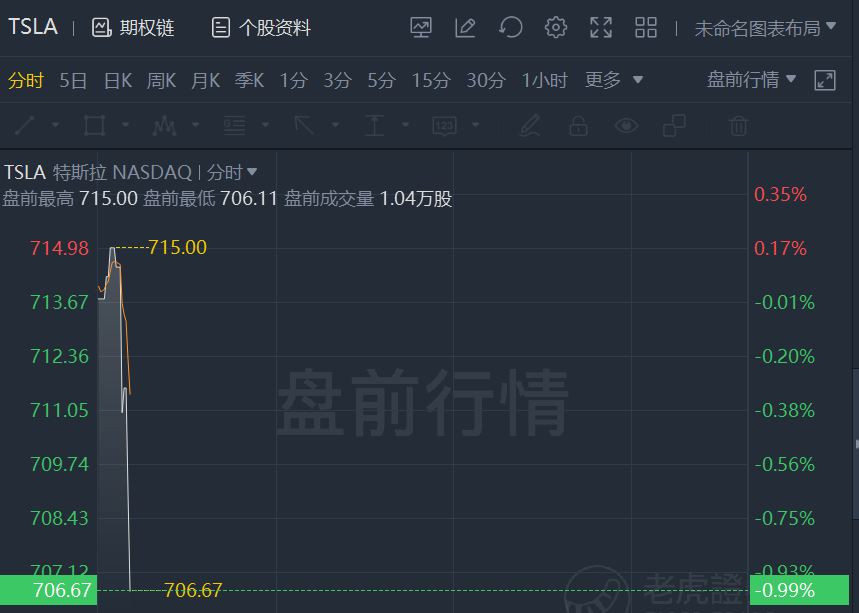Click 盘前最高 715.00 text
Viewport: 859px width, 613px height.
pos(70,198)
